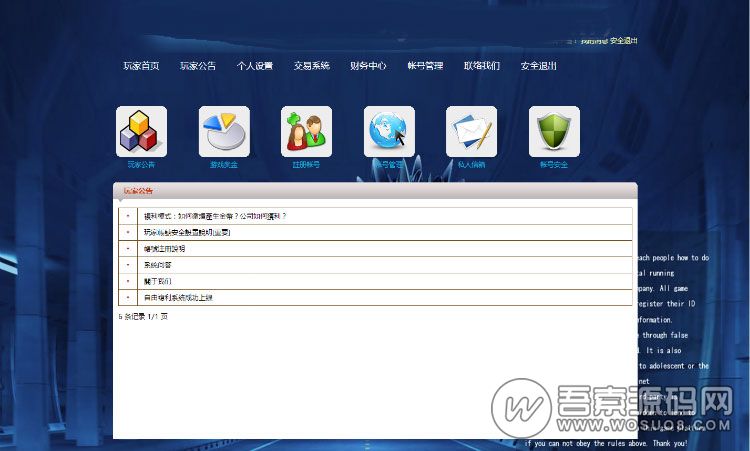Viewport: 750px width, 451px height.
Task: Open first announcement about 獎利模式
Action: (x=215, y=216)
